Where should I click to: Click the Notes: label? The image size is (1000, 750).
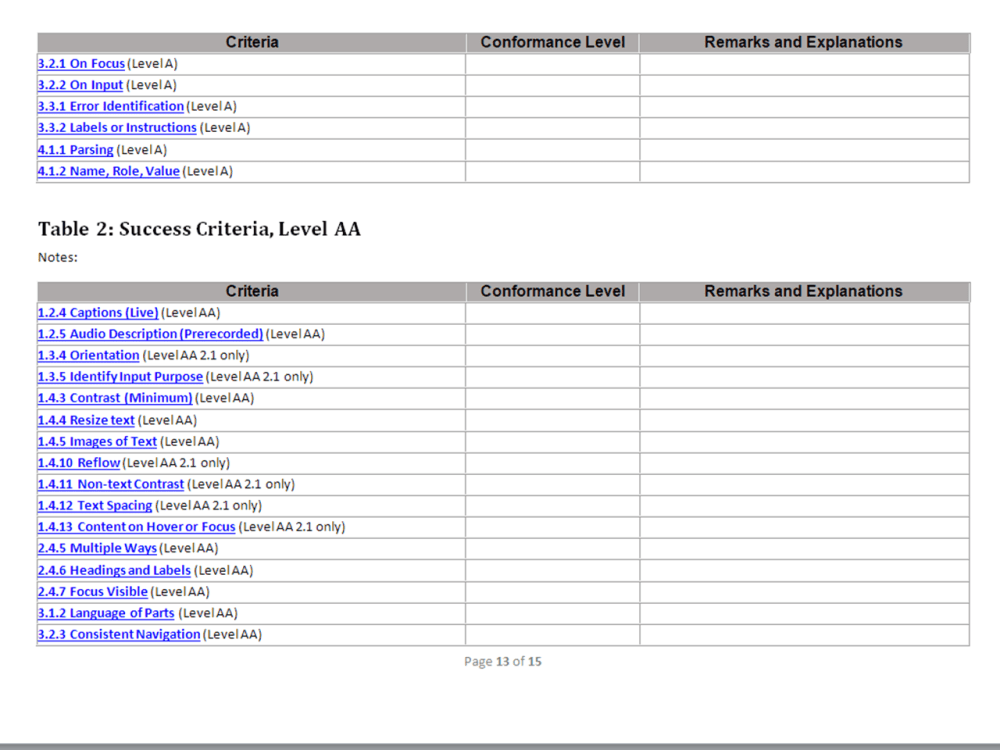point(57,257)
